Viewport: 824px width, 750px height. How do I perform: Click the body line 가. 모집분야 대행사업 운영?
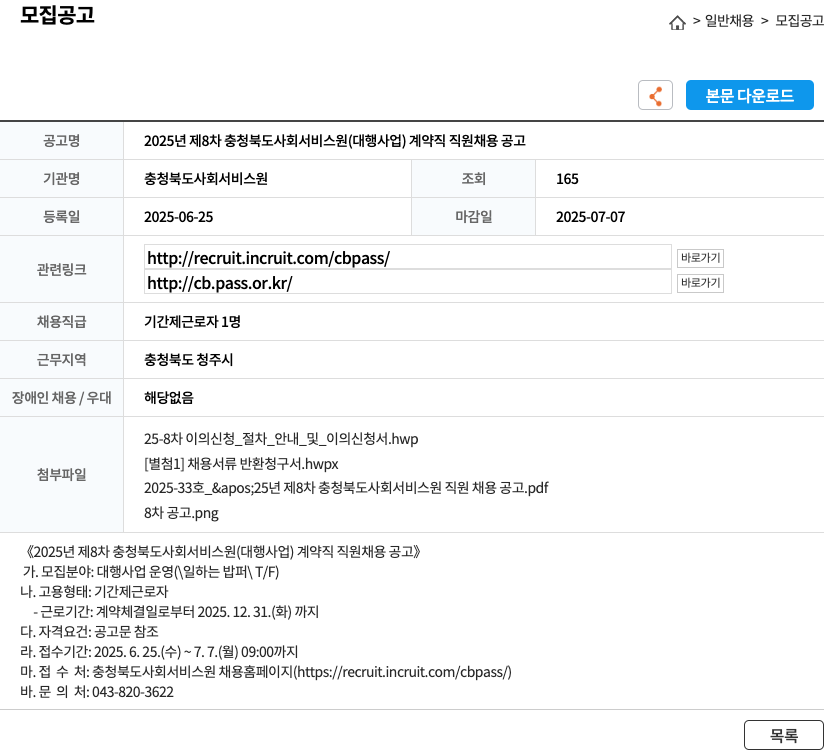click(x=151, y=572)
